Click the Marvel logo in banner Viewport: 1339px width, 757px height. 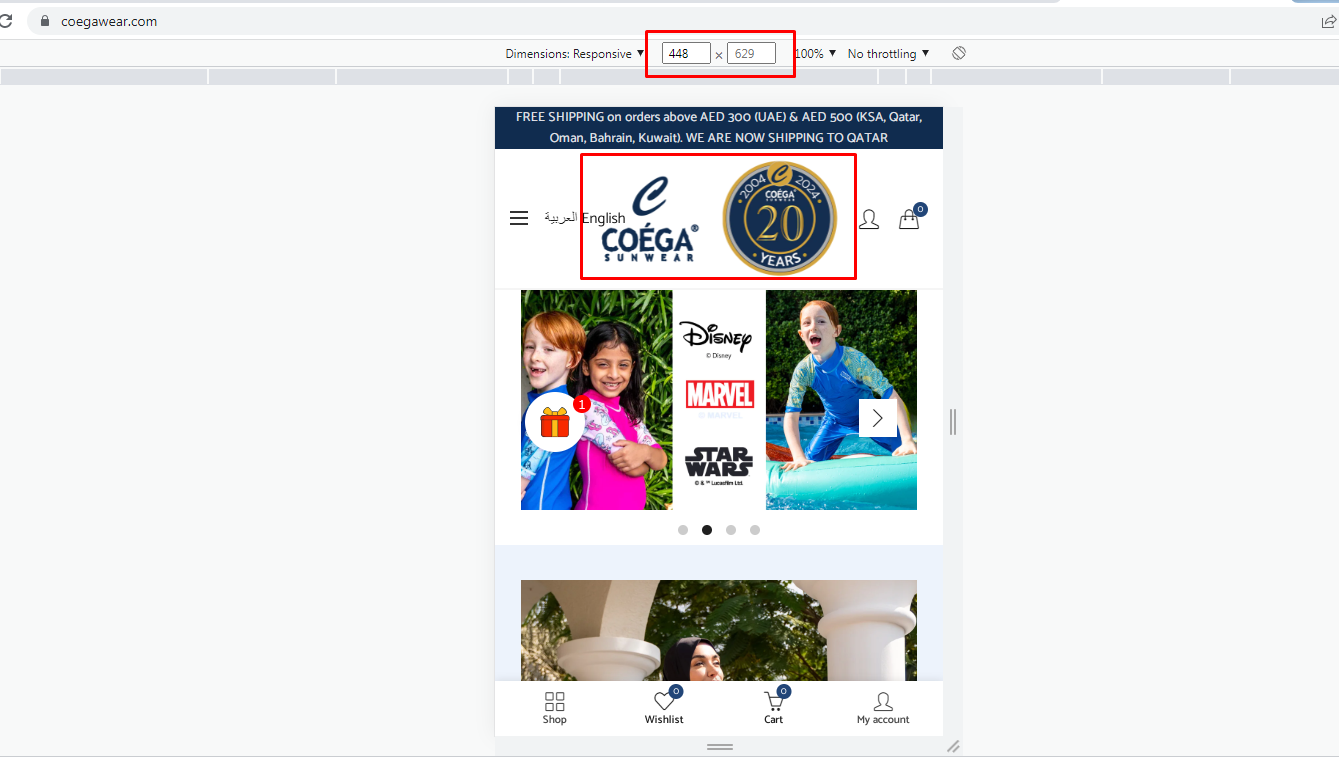click(x=720, y=394)
